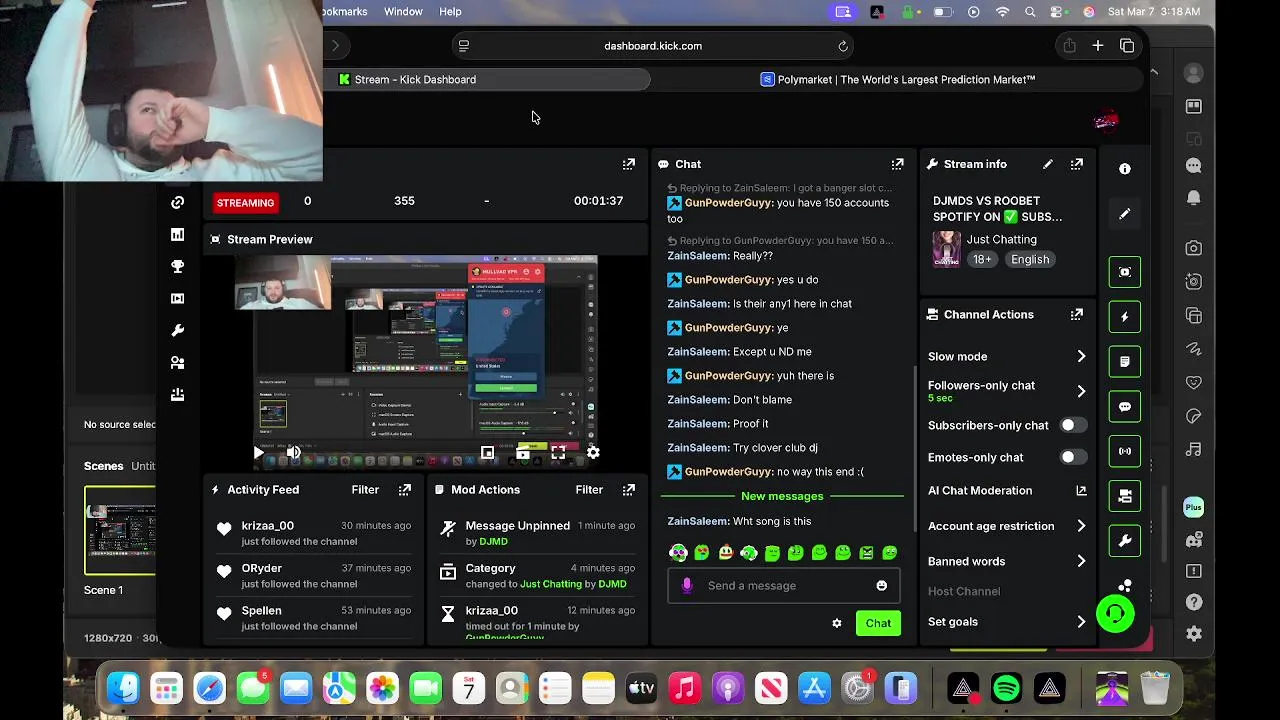Screen dimensions: 1280x720
Task: Click the Just Chatting category thumbnail
Action: (x=946, y=249)
